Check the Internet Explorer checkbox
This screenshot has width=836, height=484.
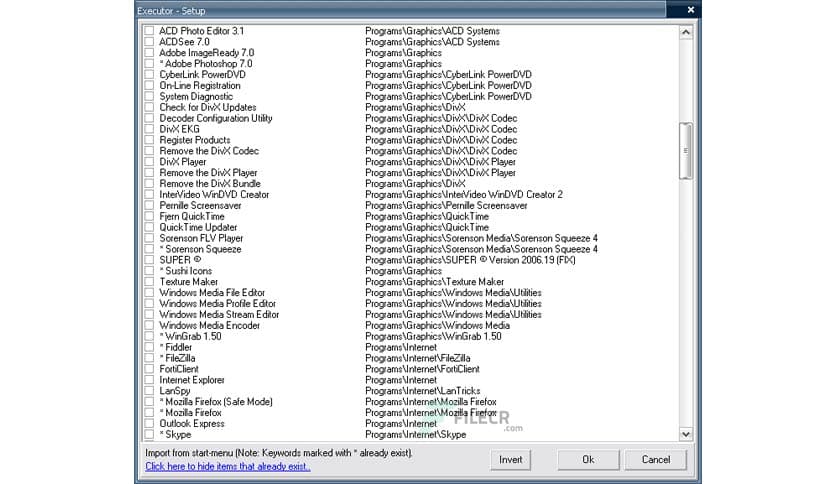[149, 380]
